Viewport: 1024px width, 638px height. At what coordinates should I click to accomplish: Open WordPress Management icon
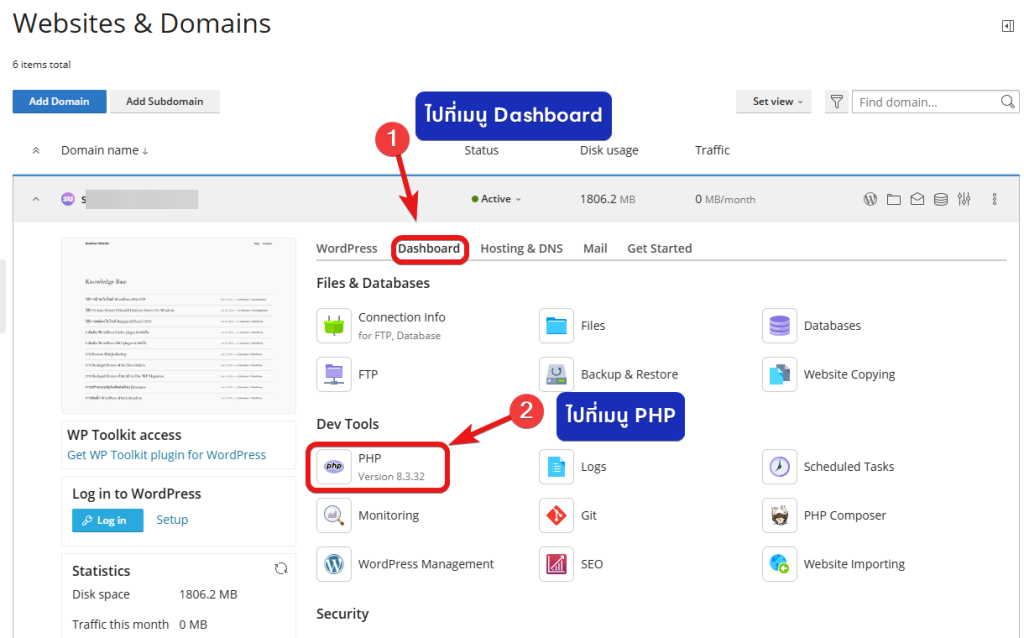pyautogui.click(x=334, y=564)
